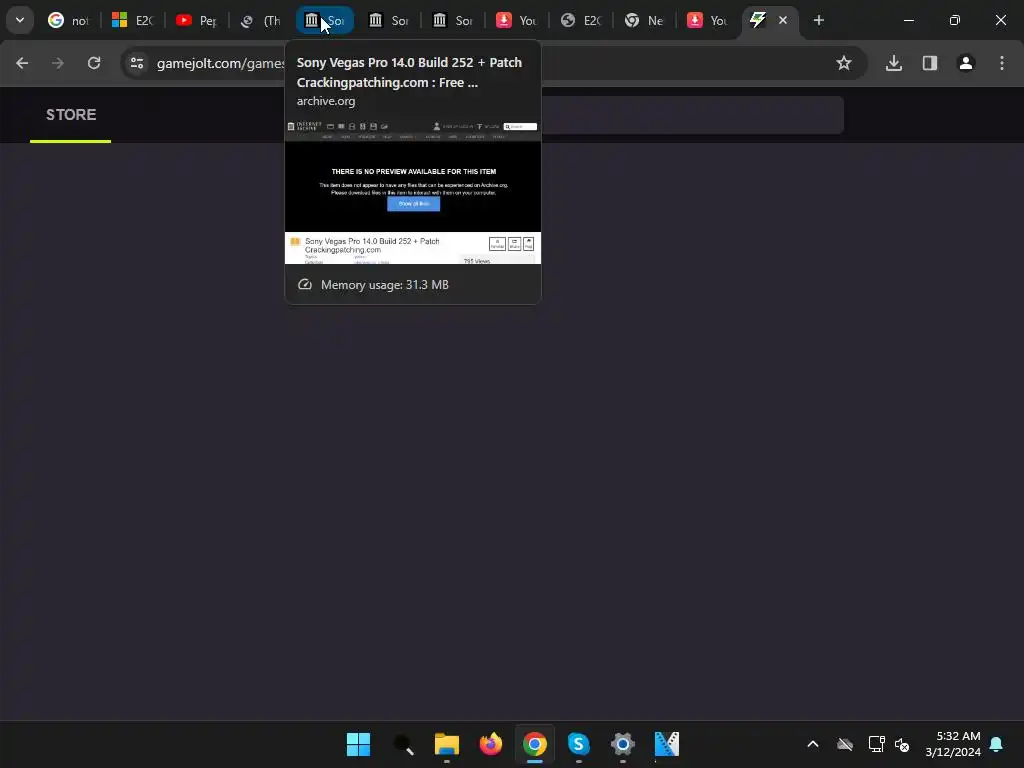Switch to the third archive.org Sony tab
Viewport: 1024px width, 768px height.
(453, 20)
